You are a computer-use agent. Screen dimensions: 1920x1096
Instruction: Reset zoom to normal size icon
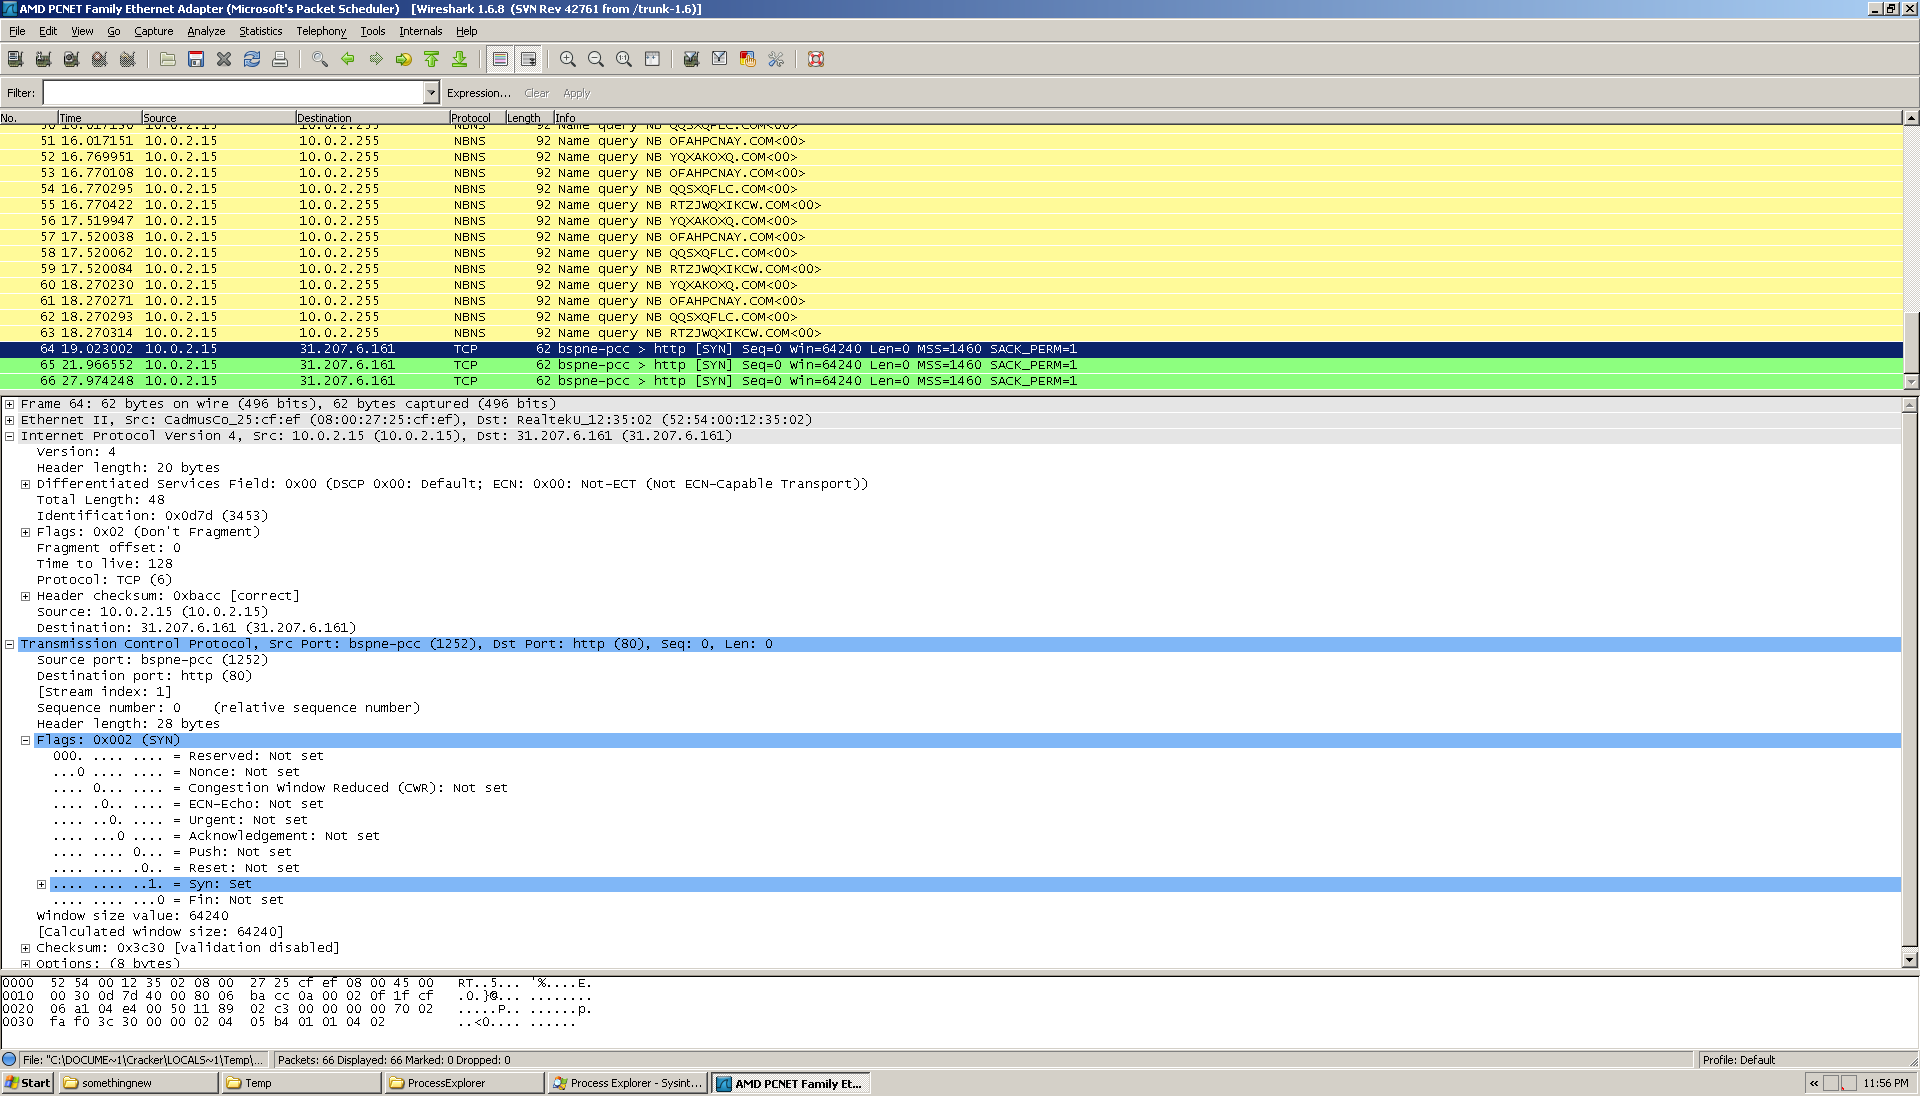point(624,60)
